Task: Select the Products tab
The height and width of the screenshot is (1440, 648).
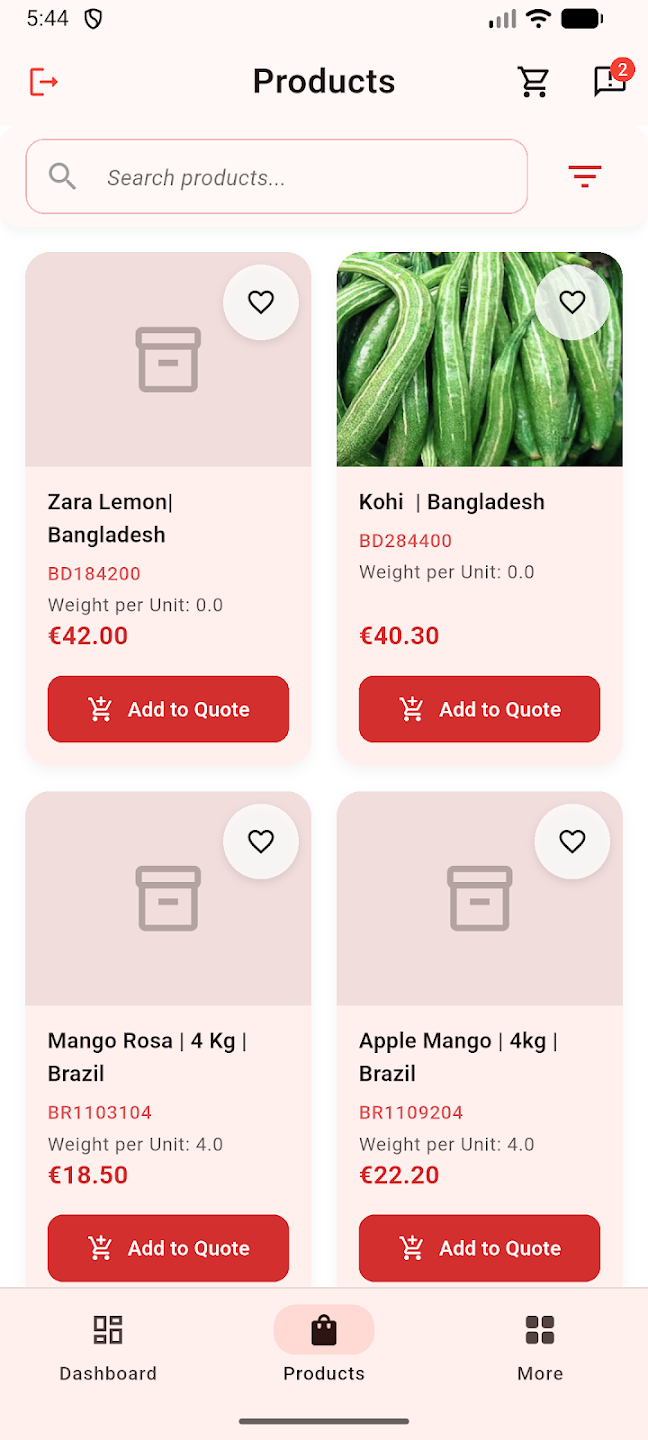Action: point(324,1345)
